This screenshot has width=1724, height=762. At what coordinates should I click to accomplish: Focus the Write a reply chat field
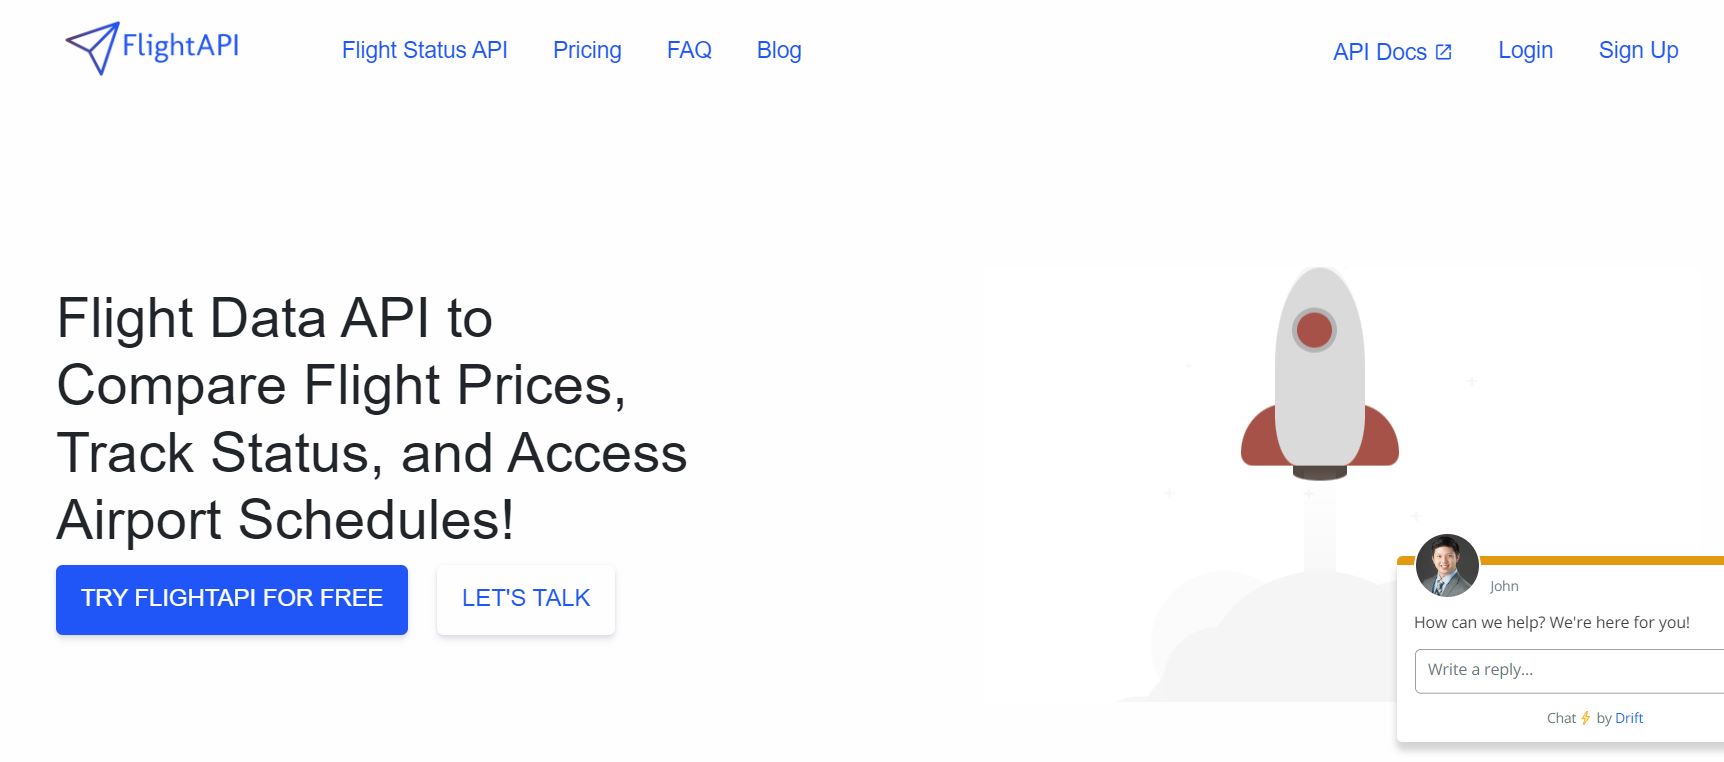click(x=1569, y=670)
